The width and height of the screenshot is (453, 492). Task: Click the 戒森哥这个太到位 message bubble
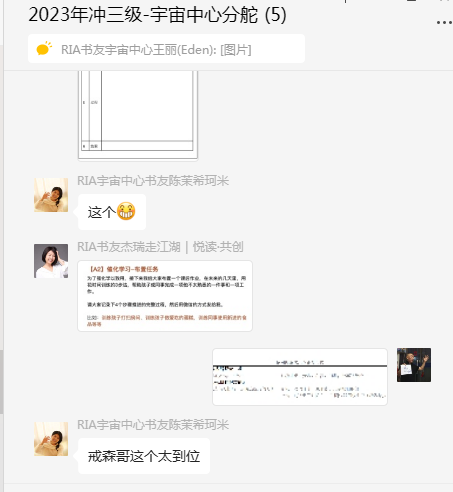[144, 456]
